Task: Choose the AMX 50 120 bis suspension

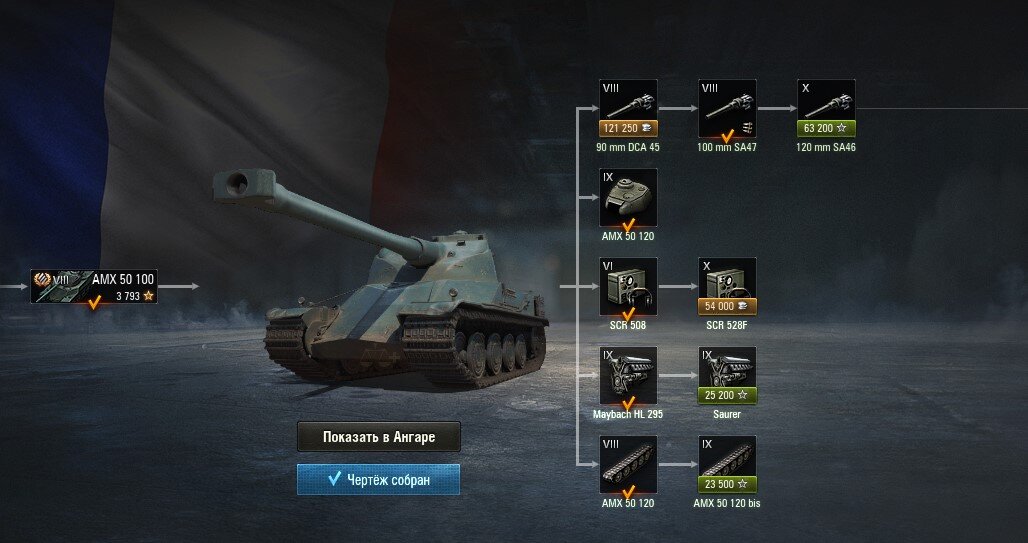Action: [x=727, y=465]
